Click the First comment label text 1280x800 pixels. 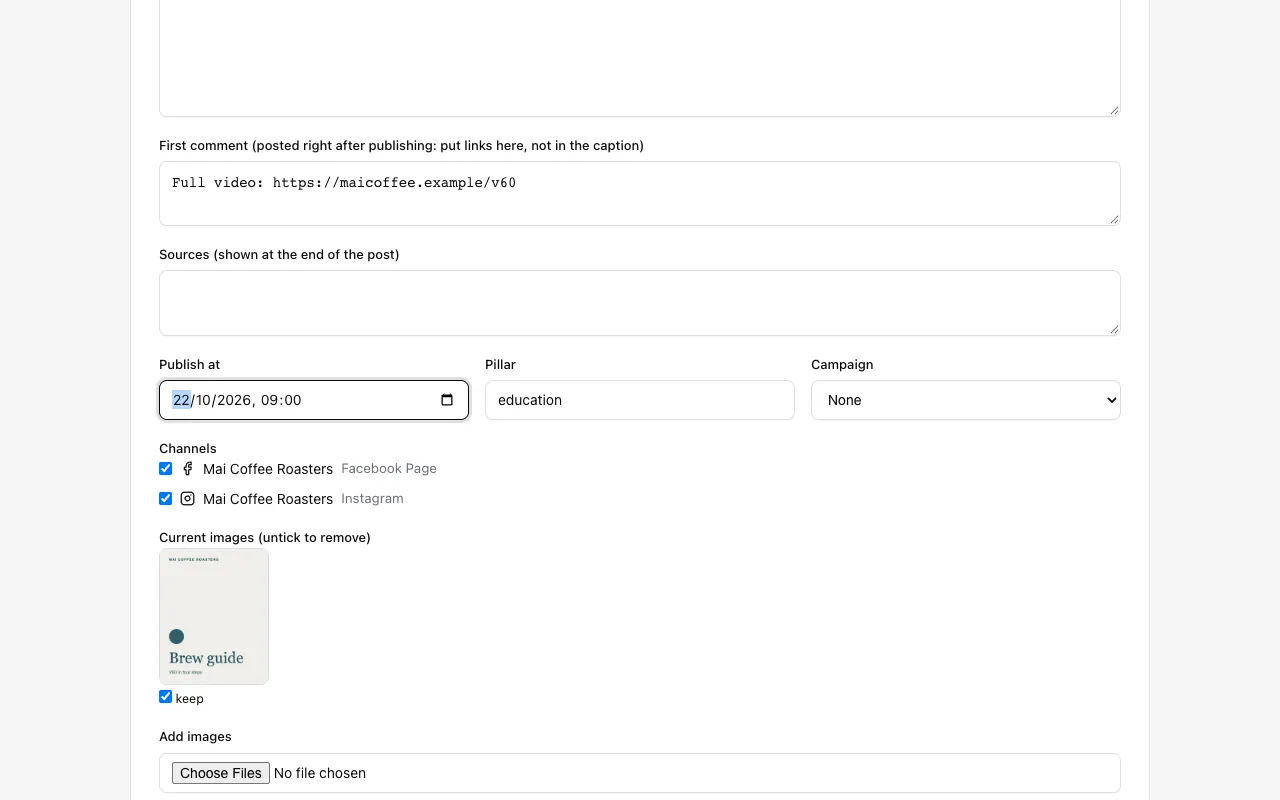[x=401, y=146]
